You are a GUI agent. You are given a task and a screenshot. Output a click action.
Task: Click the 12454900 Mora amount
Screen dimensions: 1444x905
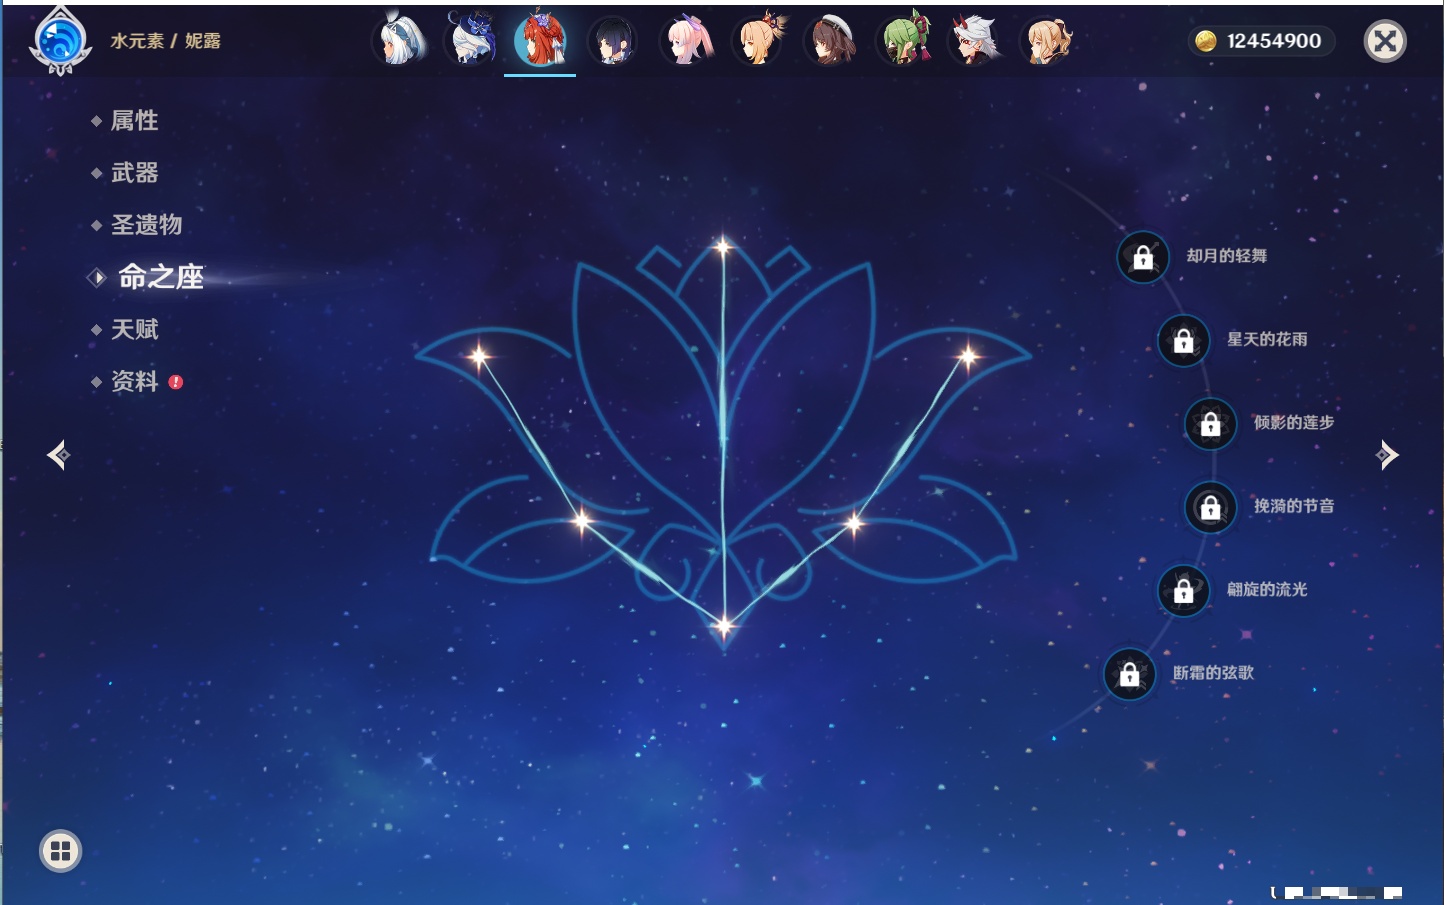tap(1274, 41)
